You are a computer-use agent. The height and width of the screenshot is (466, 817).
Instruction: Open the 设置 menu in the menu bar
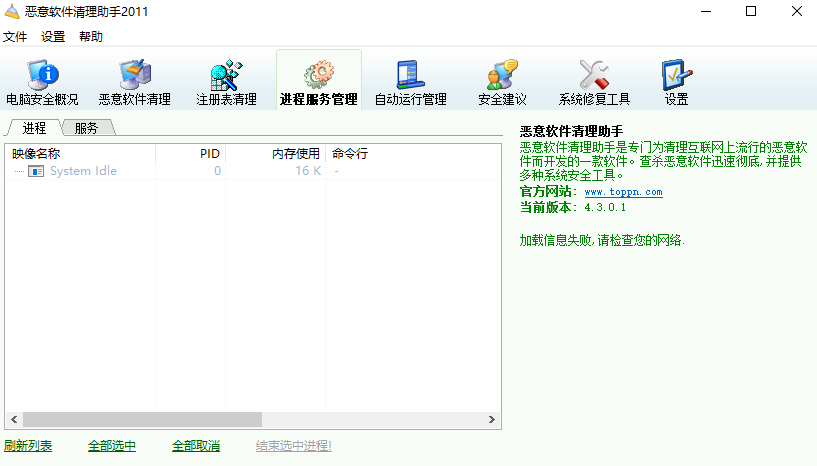[53, 37]
